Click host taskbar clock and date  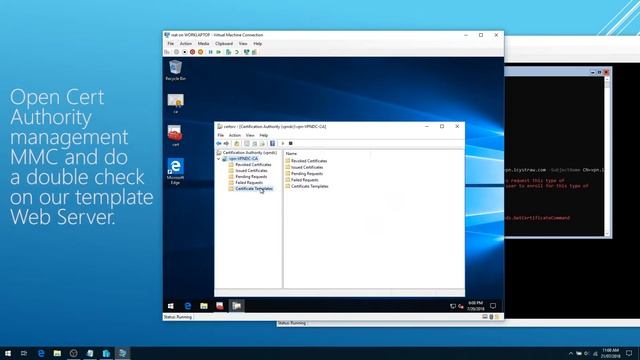click(x=611, y=353)
